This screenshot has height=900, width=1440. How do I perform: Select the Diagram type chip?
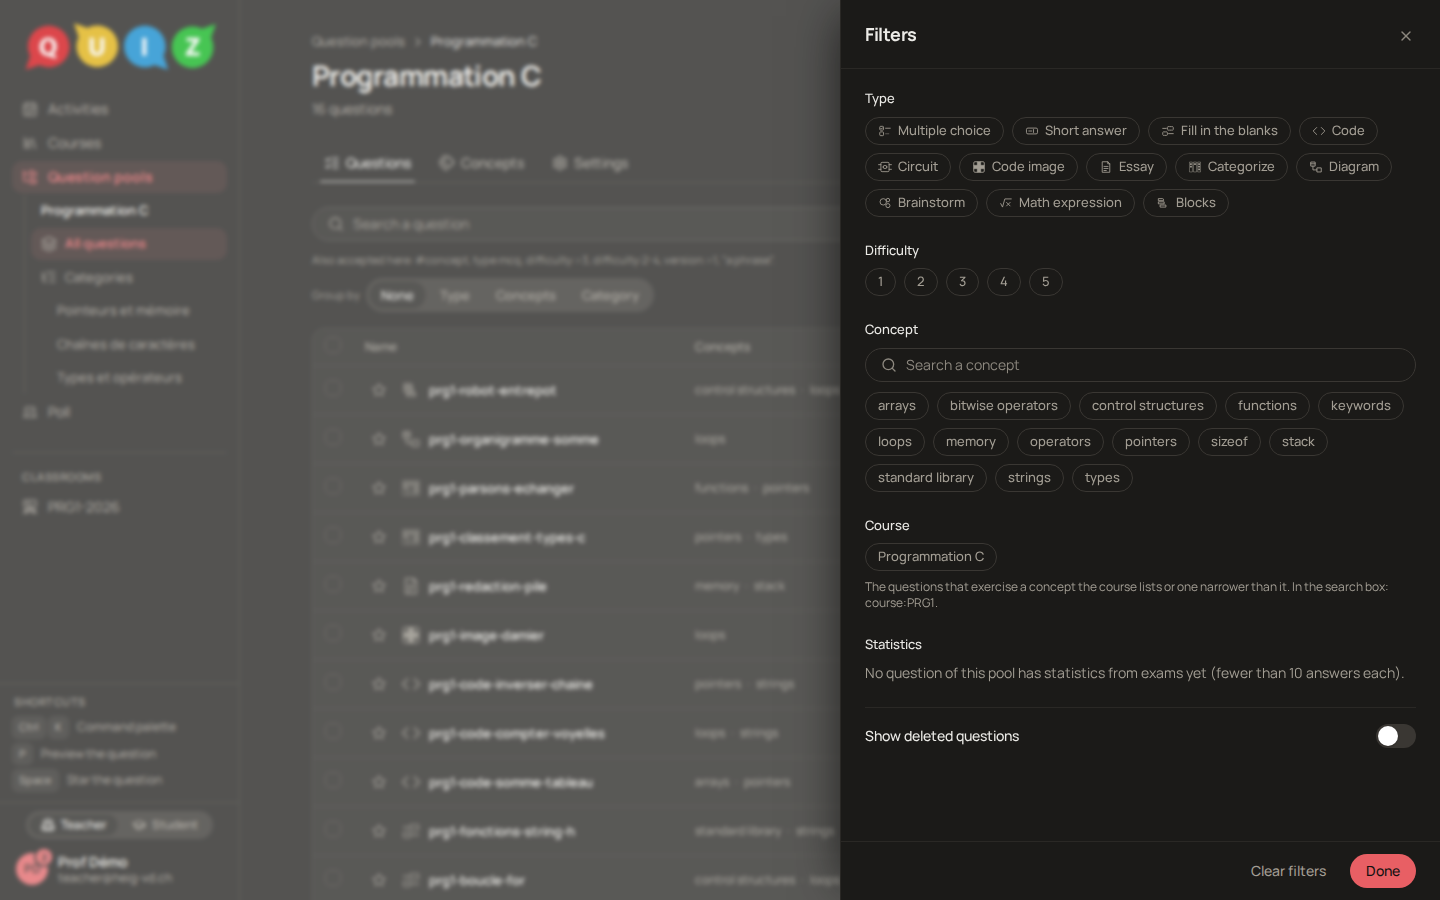[1344, 167]
